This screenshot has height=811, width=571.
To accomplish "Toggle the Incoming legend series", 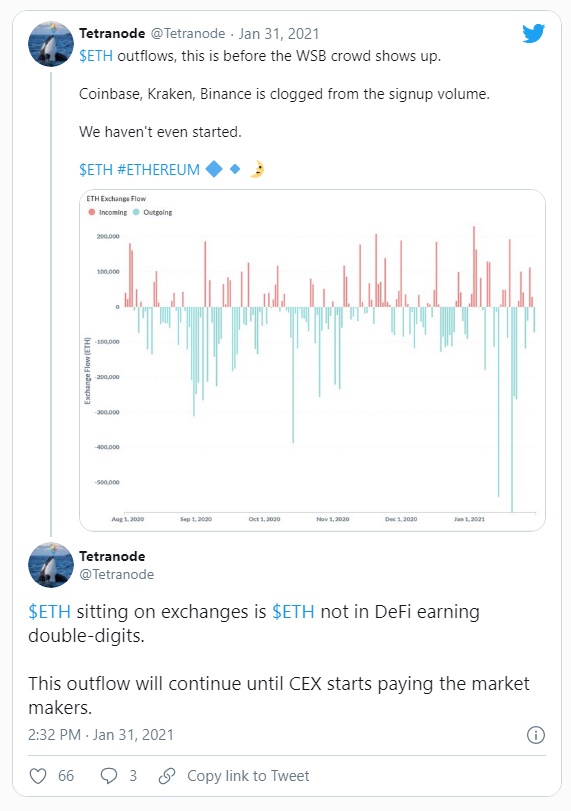I will coord(108,212).
